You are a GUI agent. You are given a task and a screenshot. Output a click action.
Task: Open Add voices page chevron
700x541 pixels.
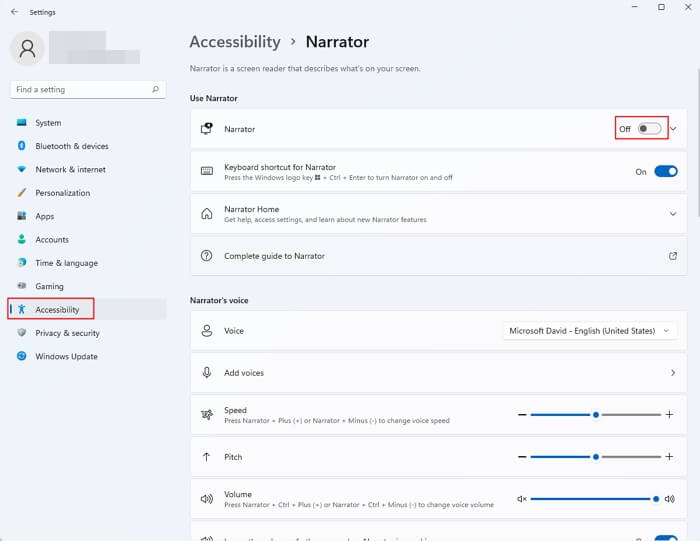tap(673, 373)
